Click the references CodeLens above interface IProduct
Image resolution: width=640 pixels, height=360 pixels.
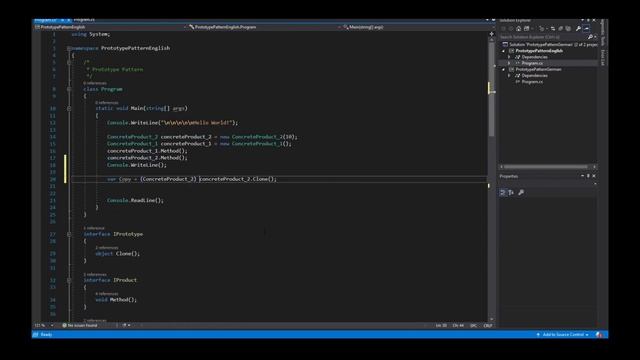tap(95, 275)
